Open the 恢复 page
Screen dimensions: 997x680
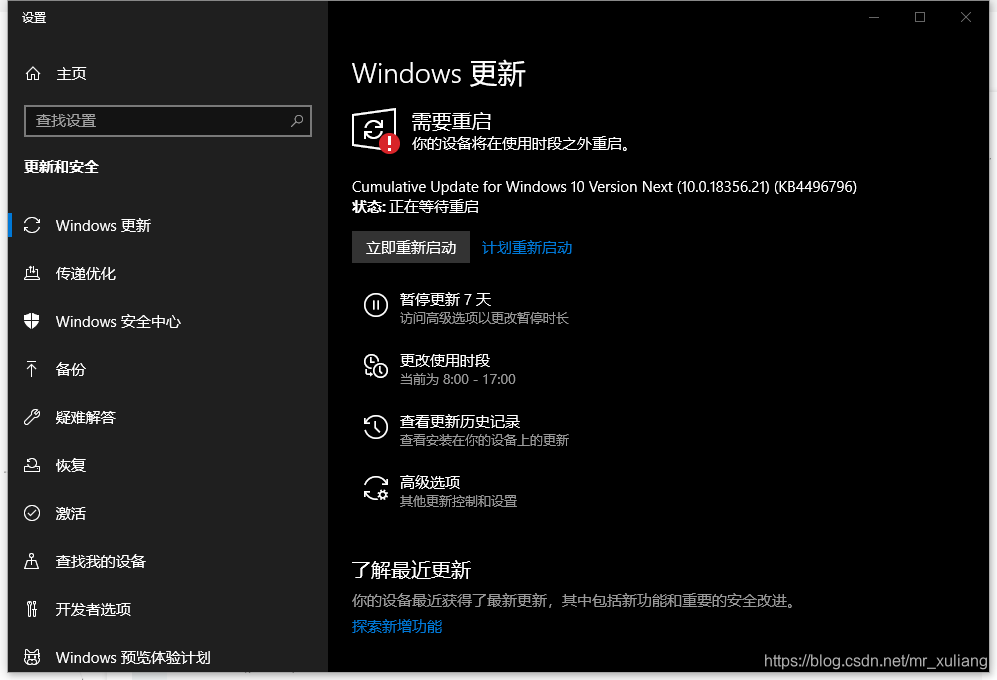coord(168,465)
